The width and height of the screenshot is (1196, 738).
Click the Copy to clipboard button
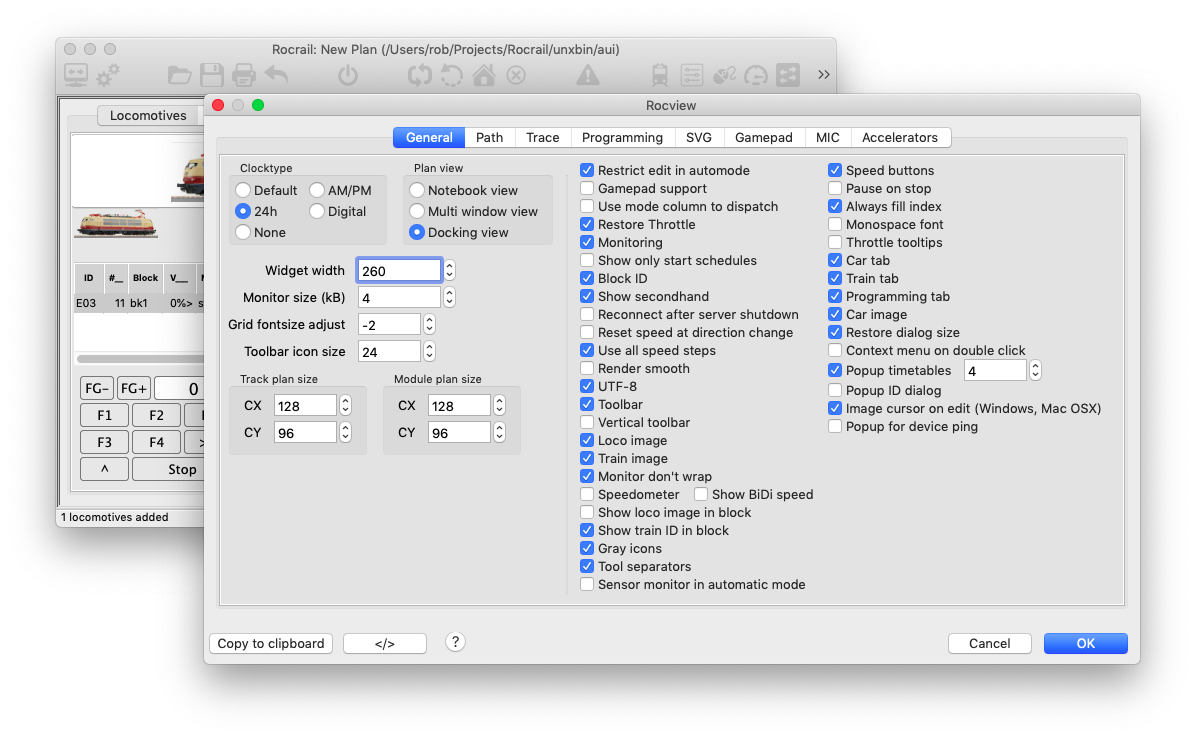pyautogui.click(x=271, y=644)
